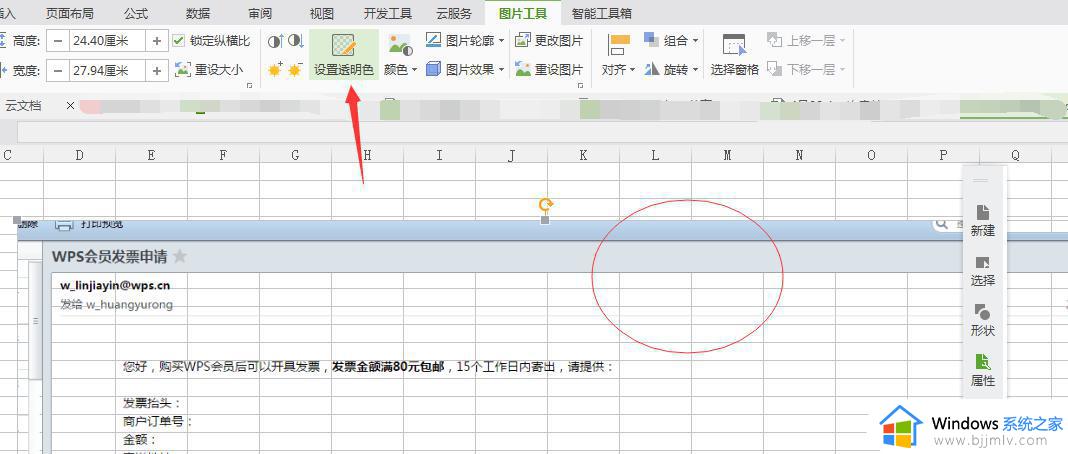Click the 更改图片 (change picture) button
The height and width of the screenshot is (454, 1068).
coord(550,41)
